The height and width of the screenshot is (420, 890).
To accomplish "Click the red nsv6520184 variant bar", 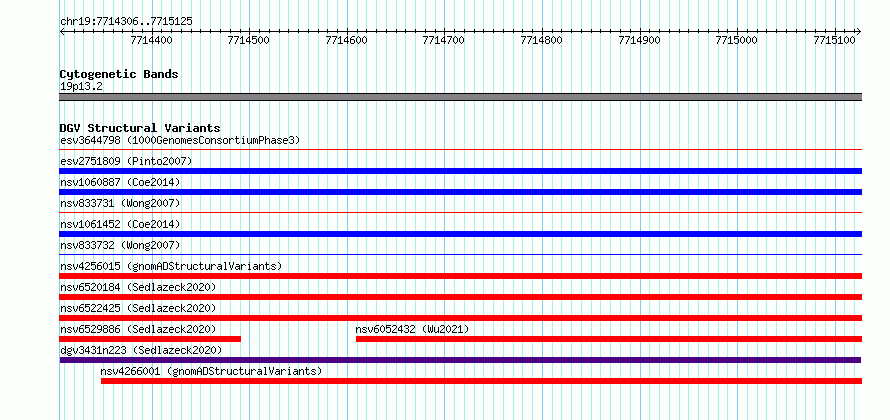I will point(460,297).
